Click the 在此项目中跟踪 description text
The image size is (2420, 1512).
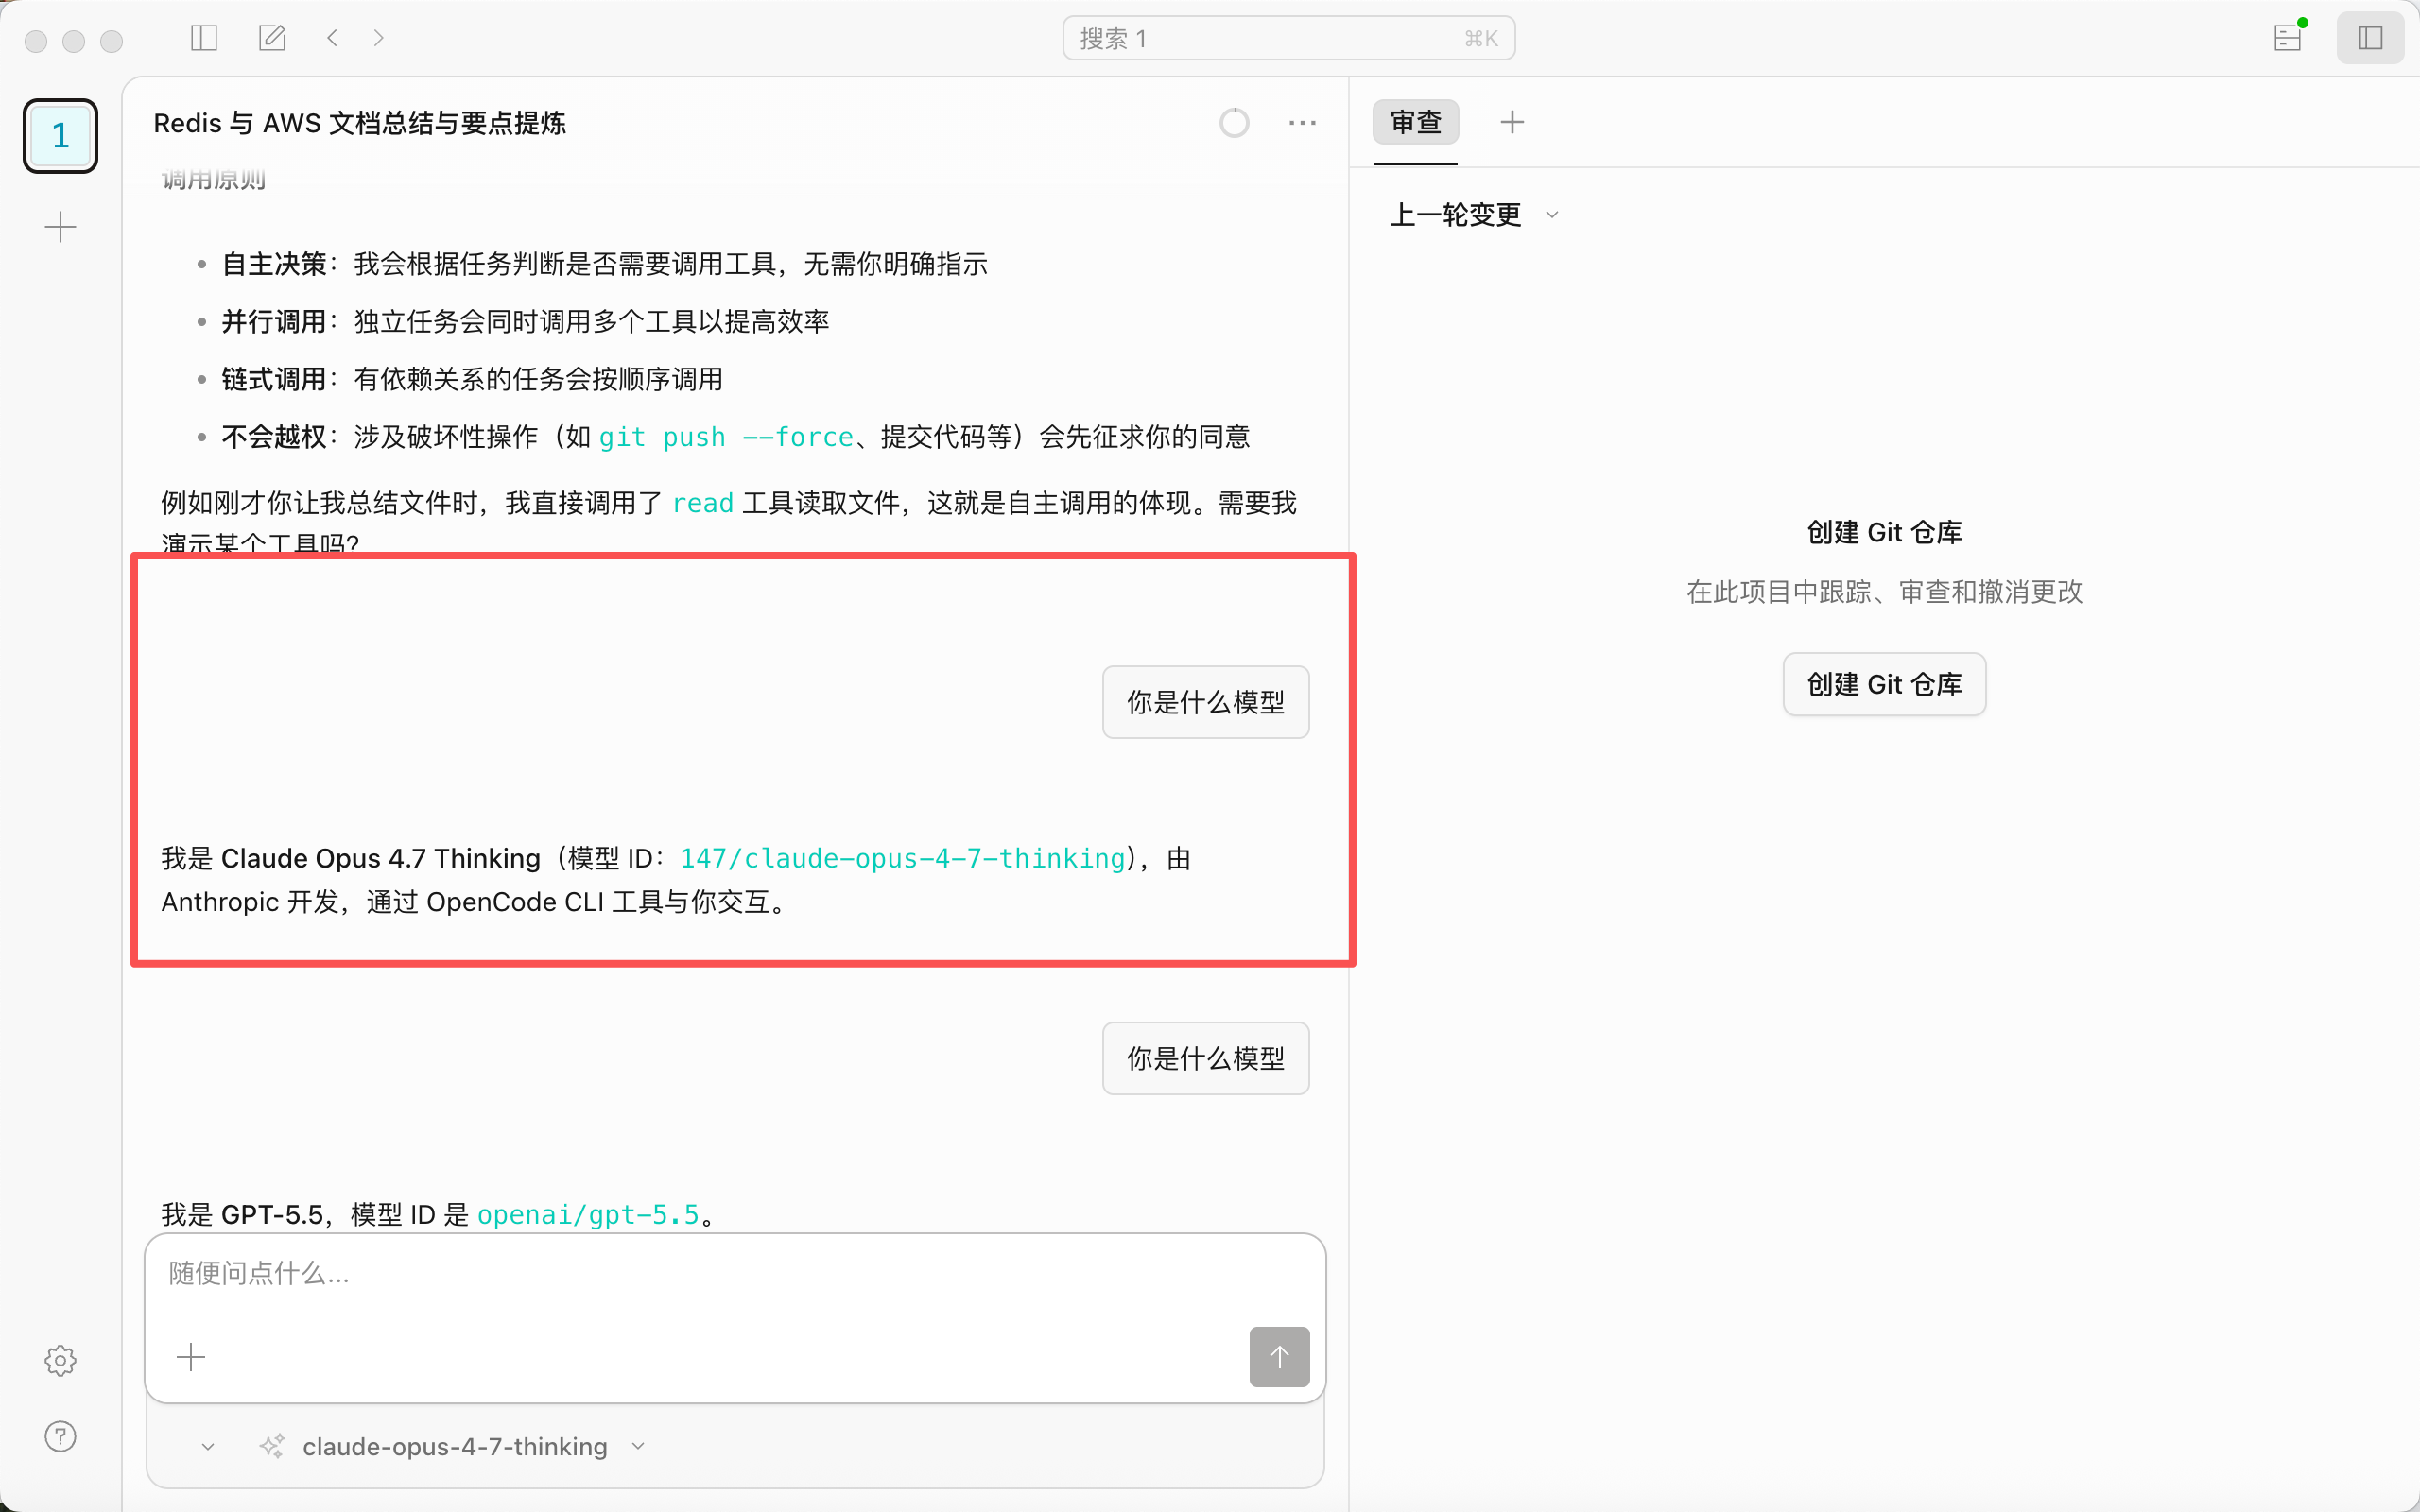tap(1884, 592)
